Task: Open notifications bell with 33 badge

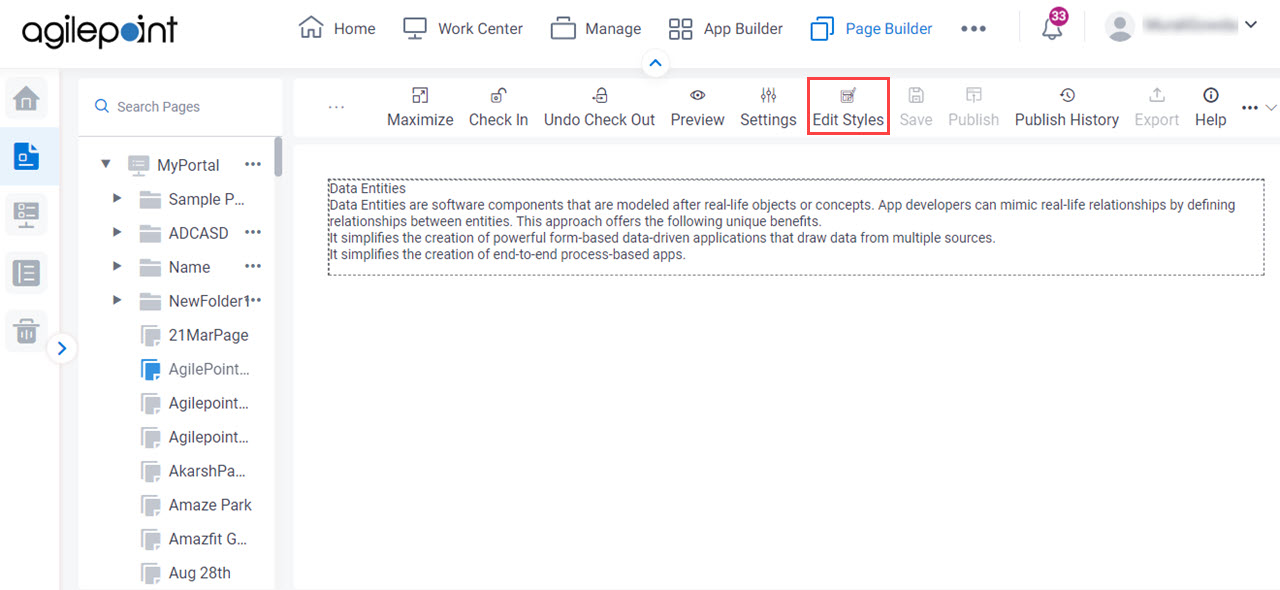Action: pyautogui.click(x=1052, y=26)
